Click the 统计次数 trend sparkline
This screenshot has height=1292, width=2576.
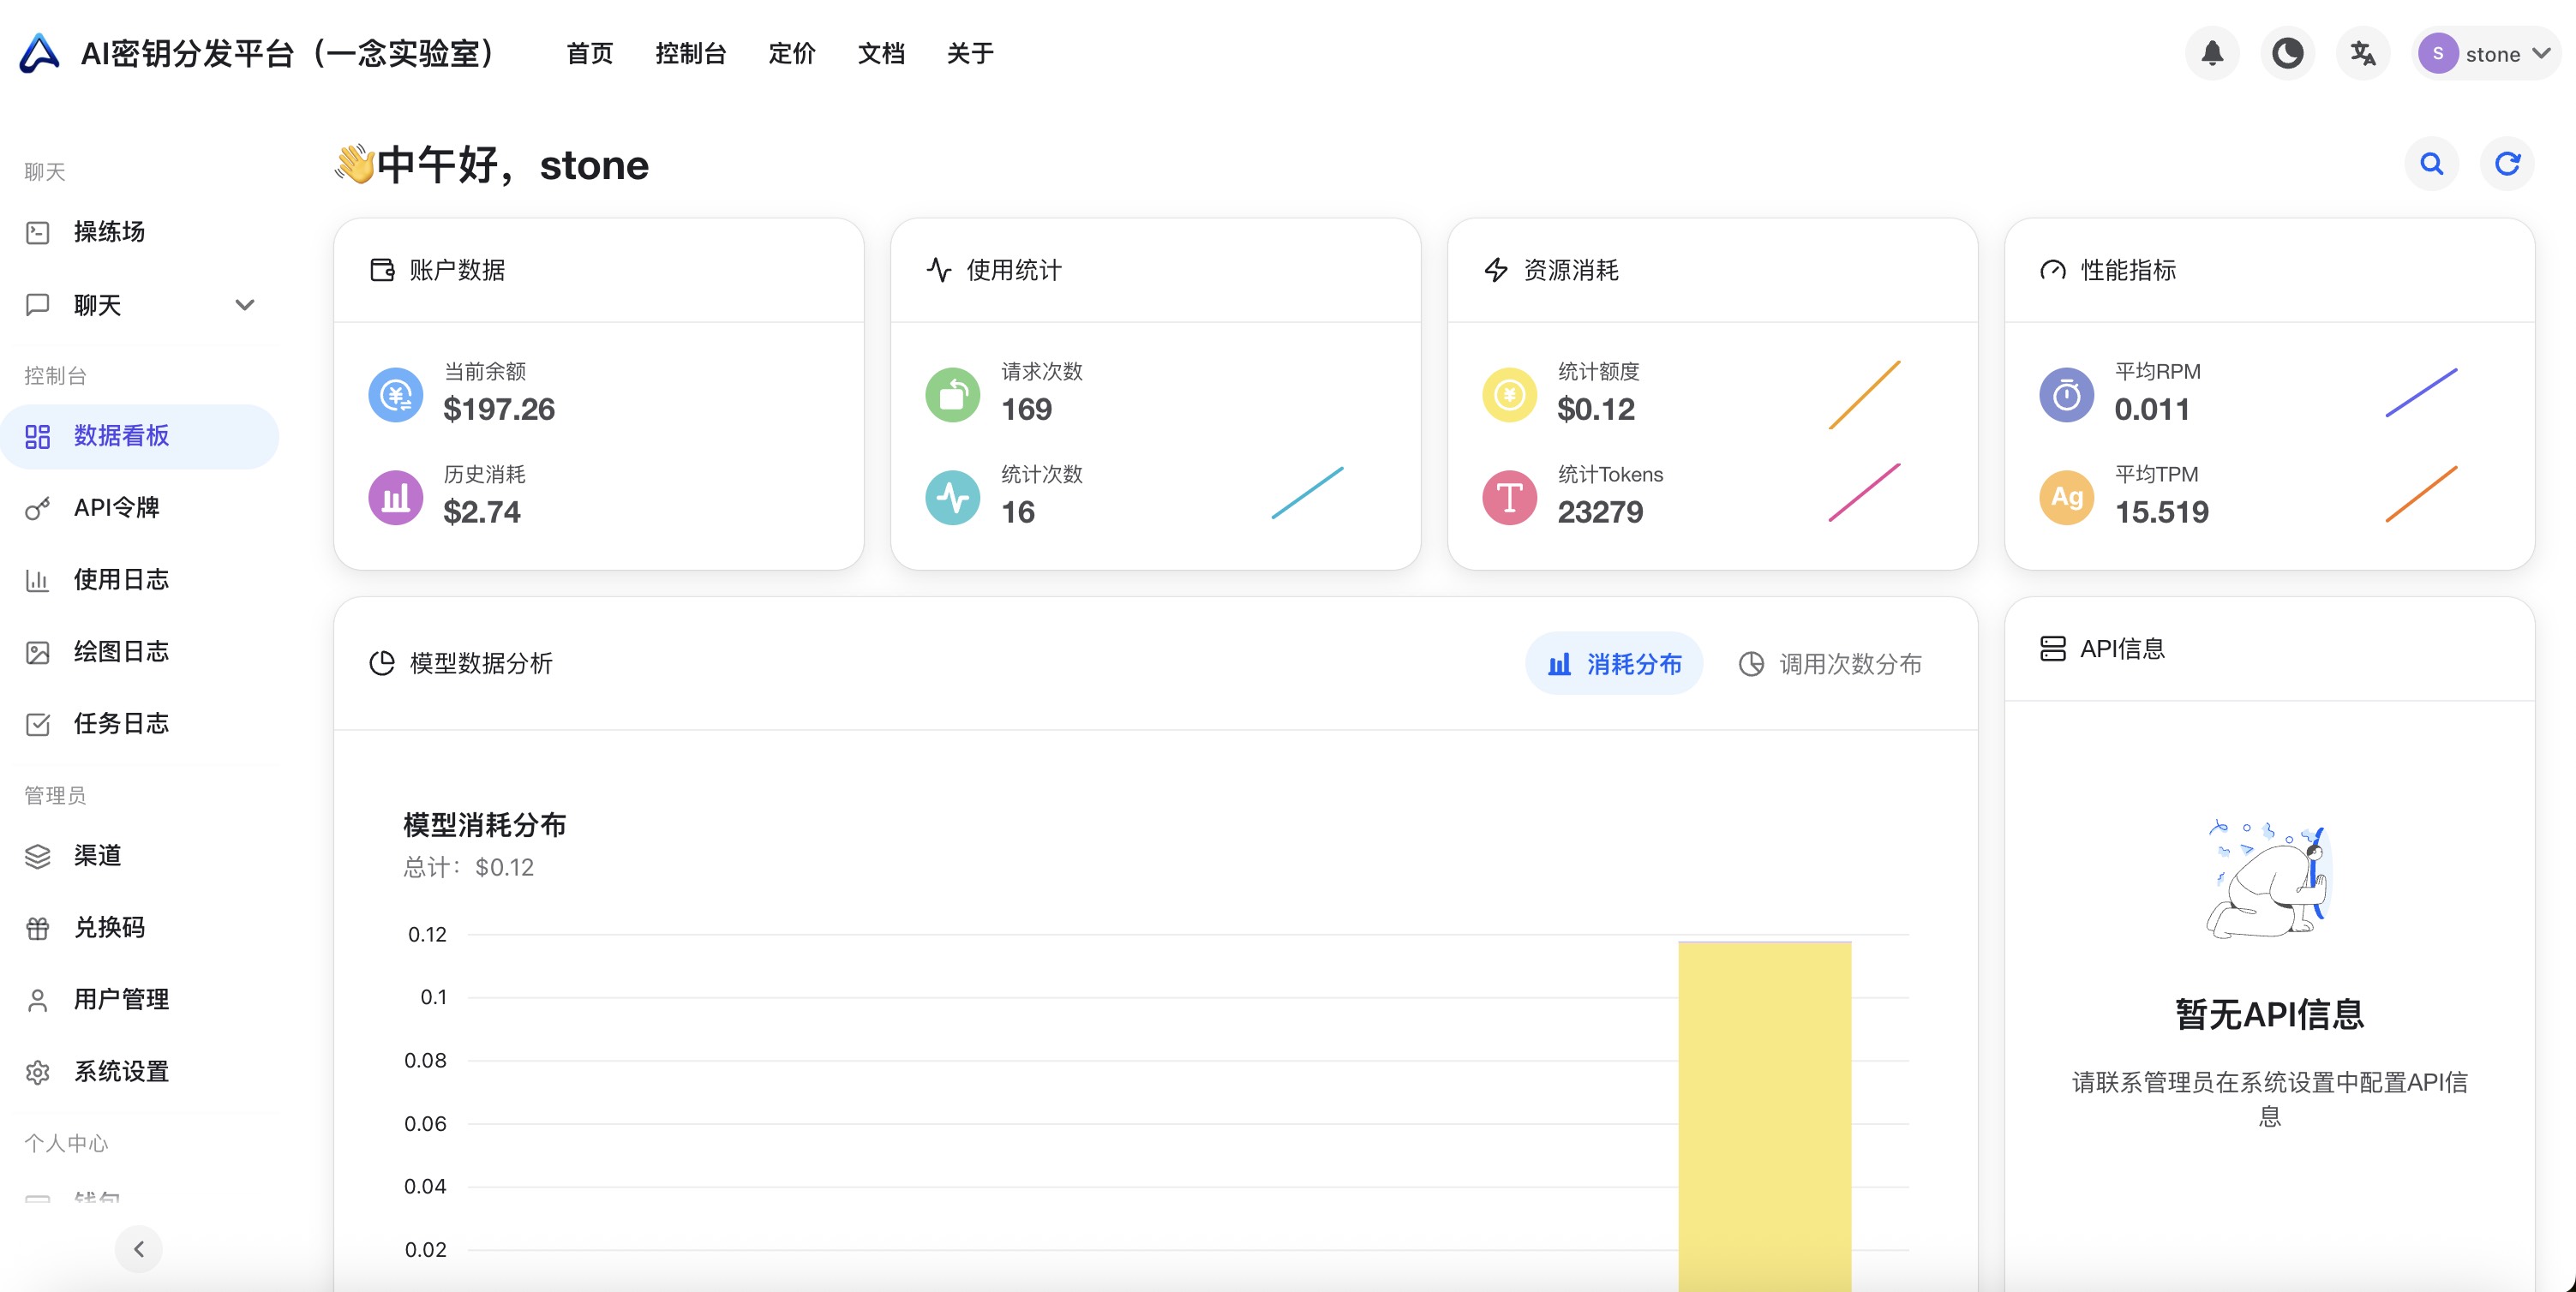[x=1308, y=492]
